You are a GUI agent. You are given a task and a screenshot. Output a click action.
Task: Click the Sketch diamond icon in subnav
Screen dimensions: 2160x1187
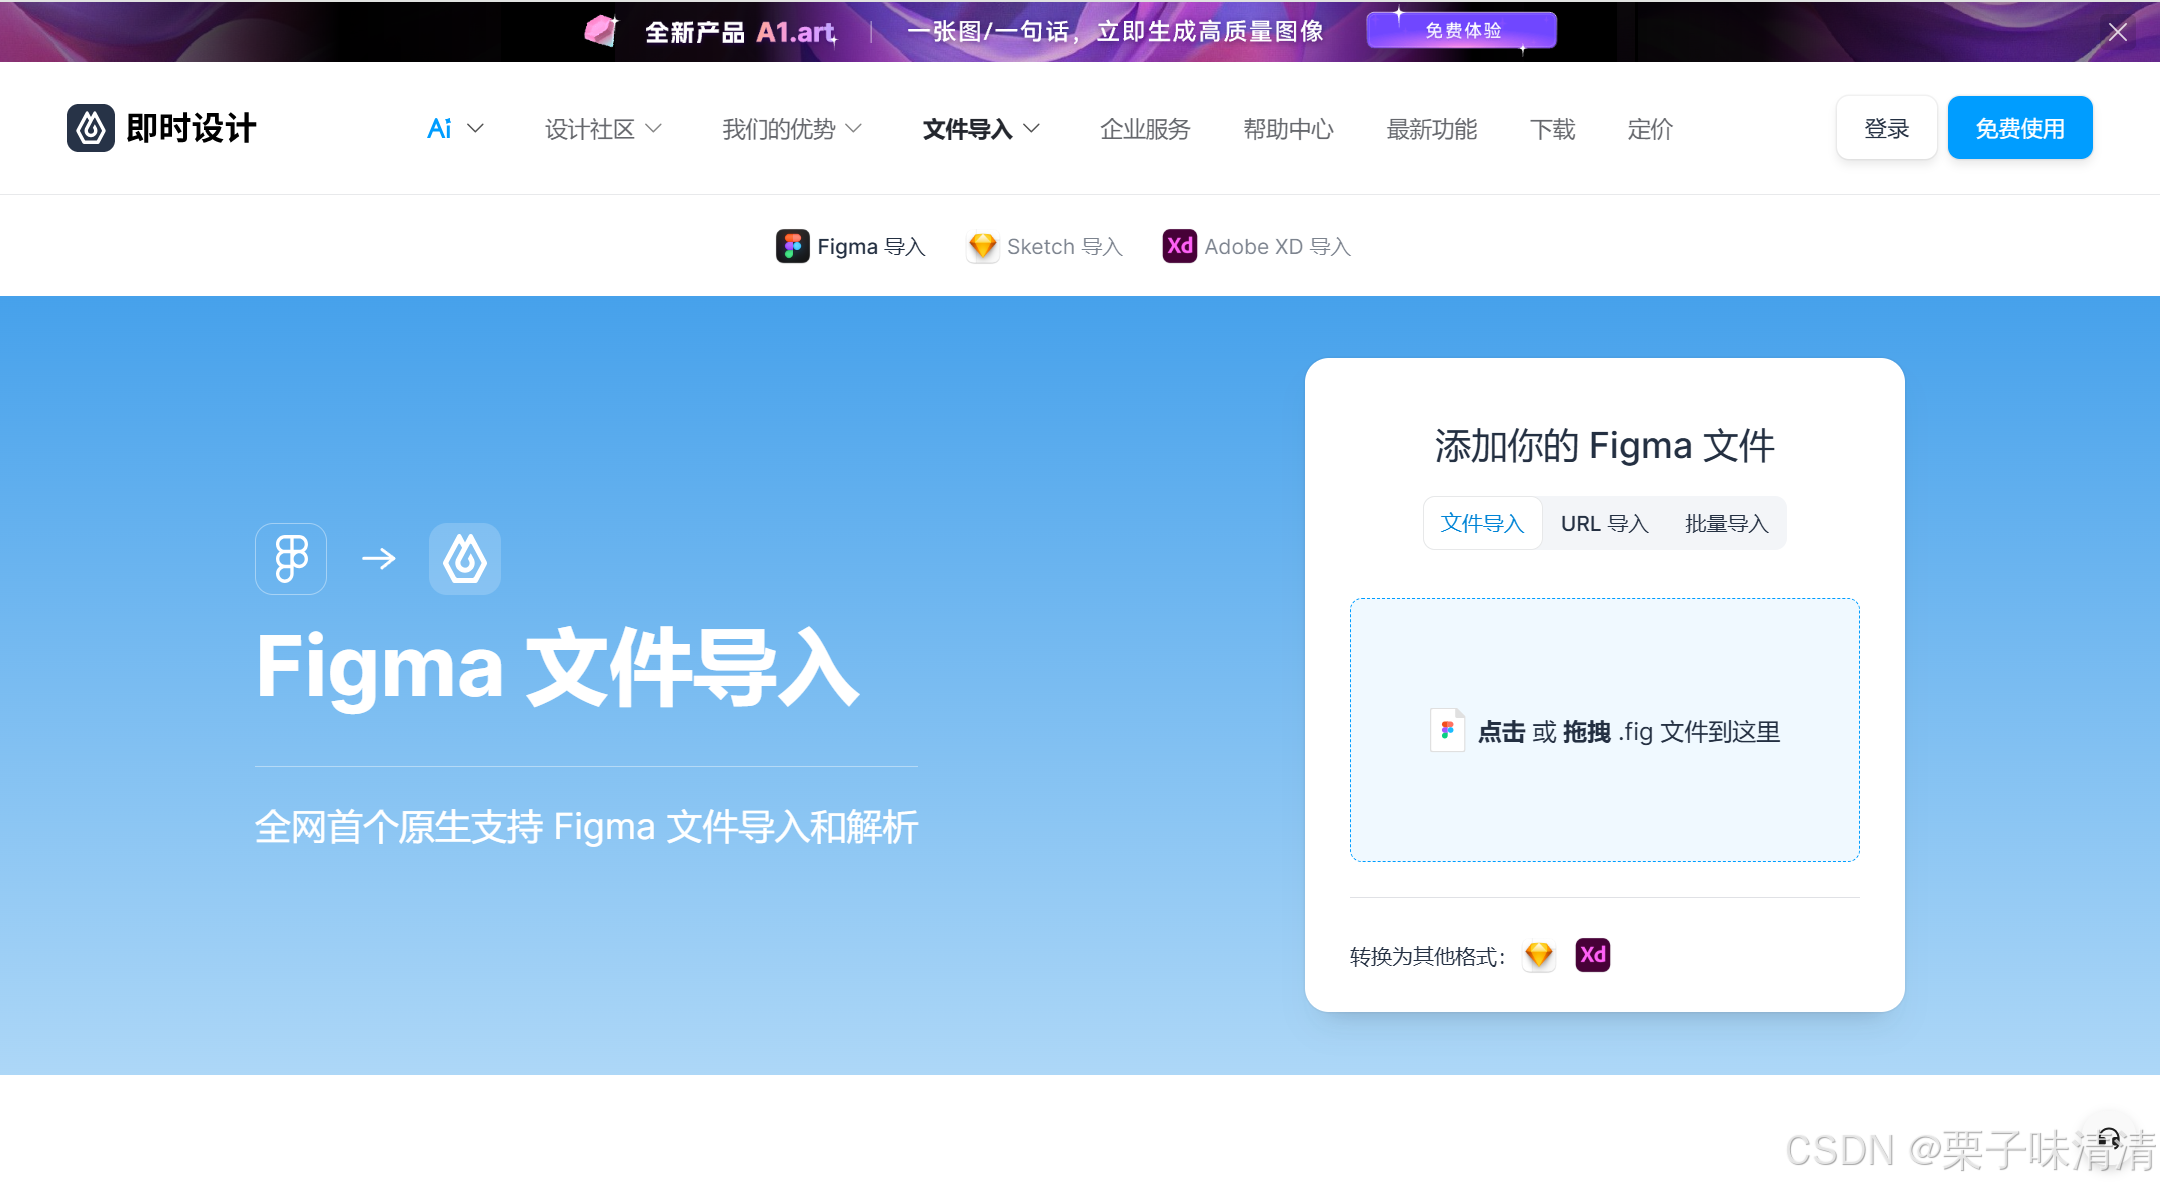point(982,246)
